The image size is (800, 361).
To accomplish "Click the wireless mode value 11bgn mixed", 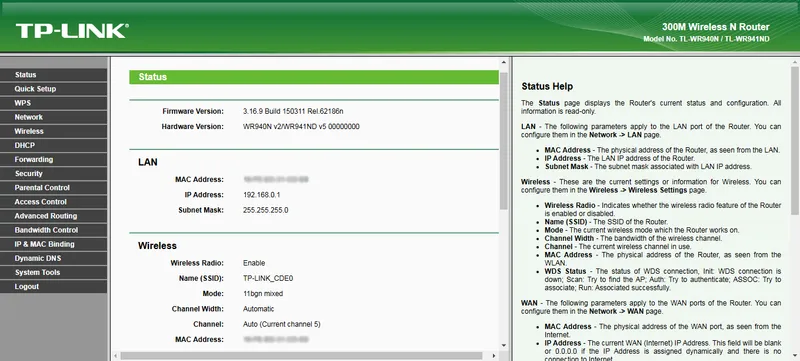I will pos(263,294).
